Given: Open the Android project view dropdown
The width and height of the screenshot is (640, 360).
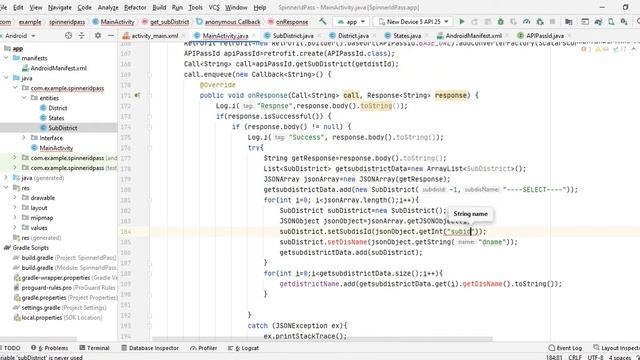Looking at the screenshot, I should pos(20,36).
